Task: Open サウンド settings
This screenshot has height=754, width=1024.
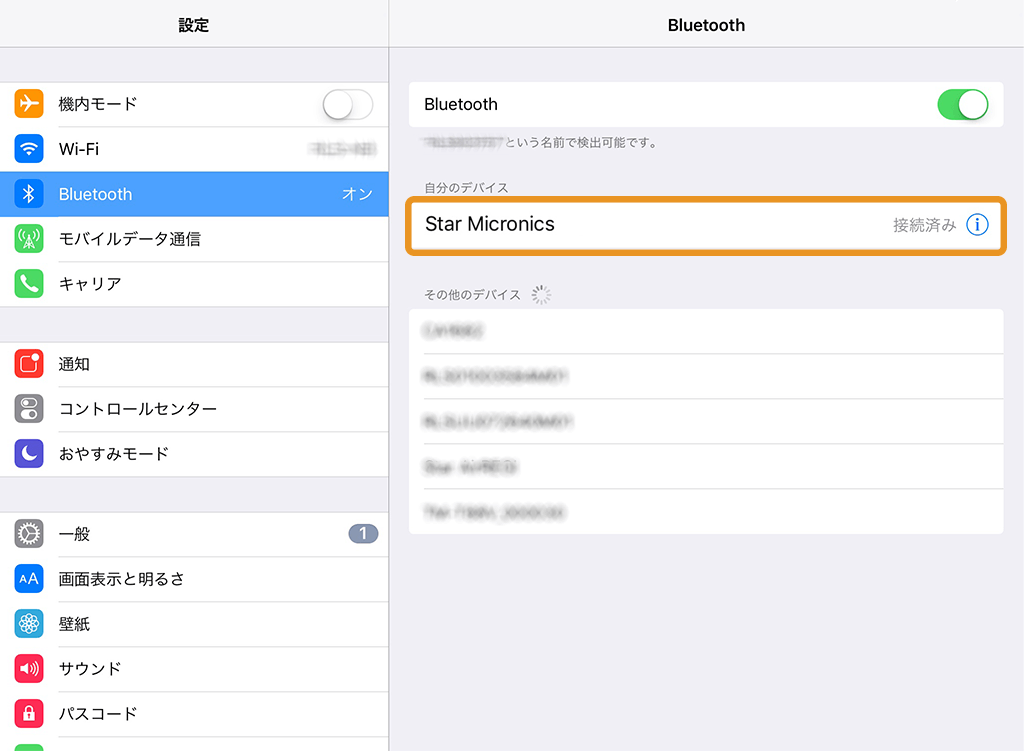Action: coord(194,668)
